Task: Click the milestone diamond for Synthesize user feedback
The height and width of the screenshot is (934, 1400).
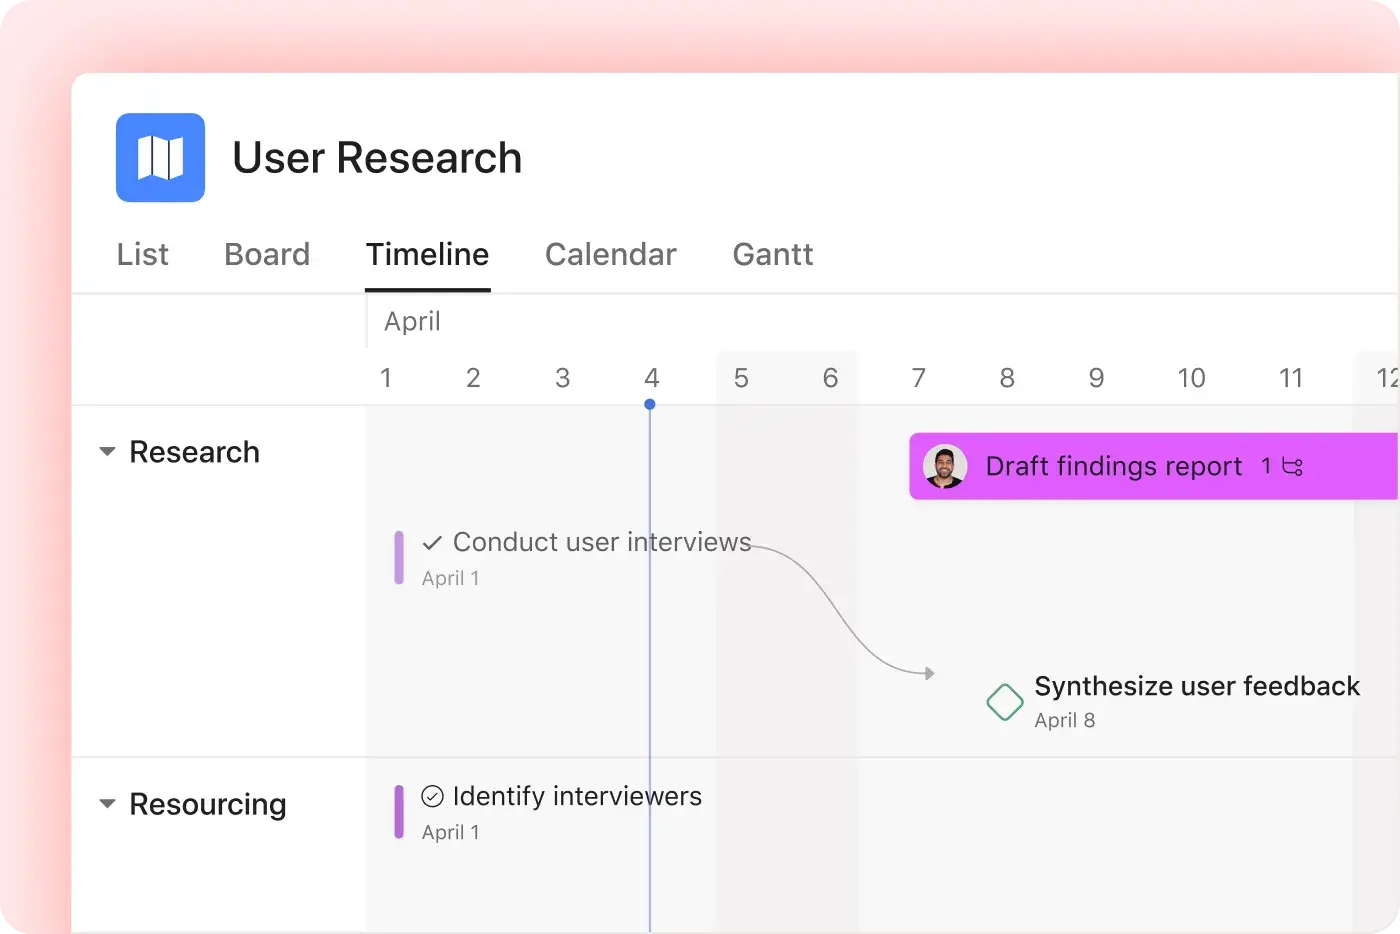Action: pos(1004,702)
